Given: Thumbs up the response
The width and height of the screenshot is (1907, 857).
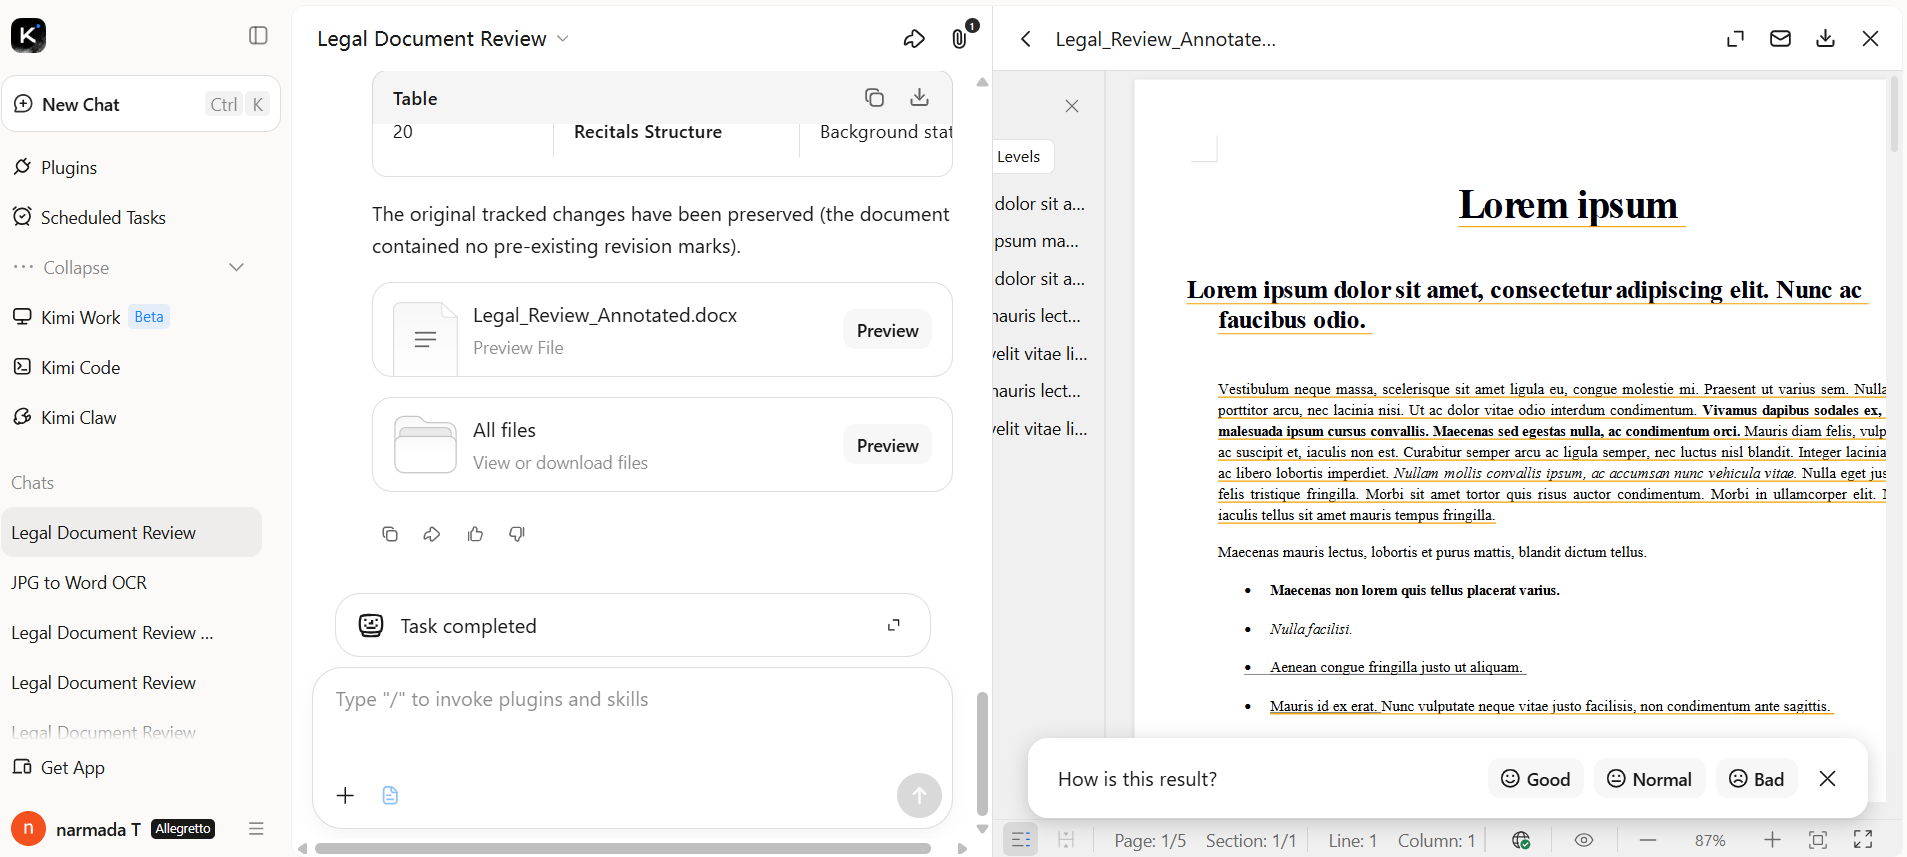Looking at the screenshot, I should coord(475,534).
